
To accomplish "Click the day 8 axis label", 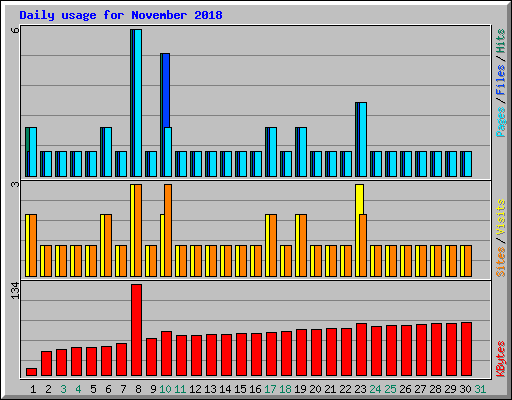I will pyautogui.click(x=138, y=389).
